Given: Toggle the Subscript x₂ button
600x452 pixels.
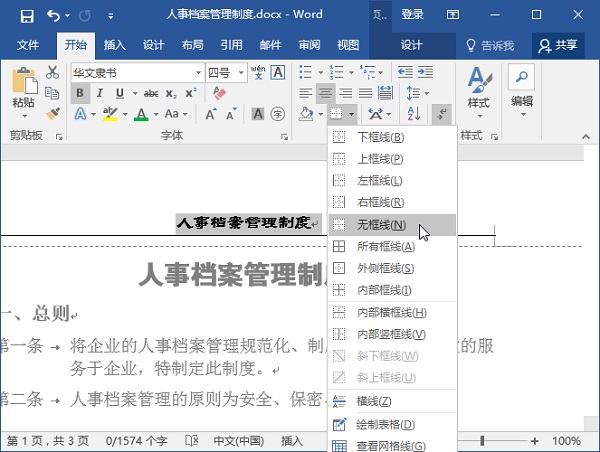Looking at the screenshot, I should click(x=169, y=93).
